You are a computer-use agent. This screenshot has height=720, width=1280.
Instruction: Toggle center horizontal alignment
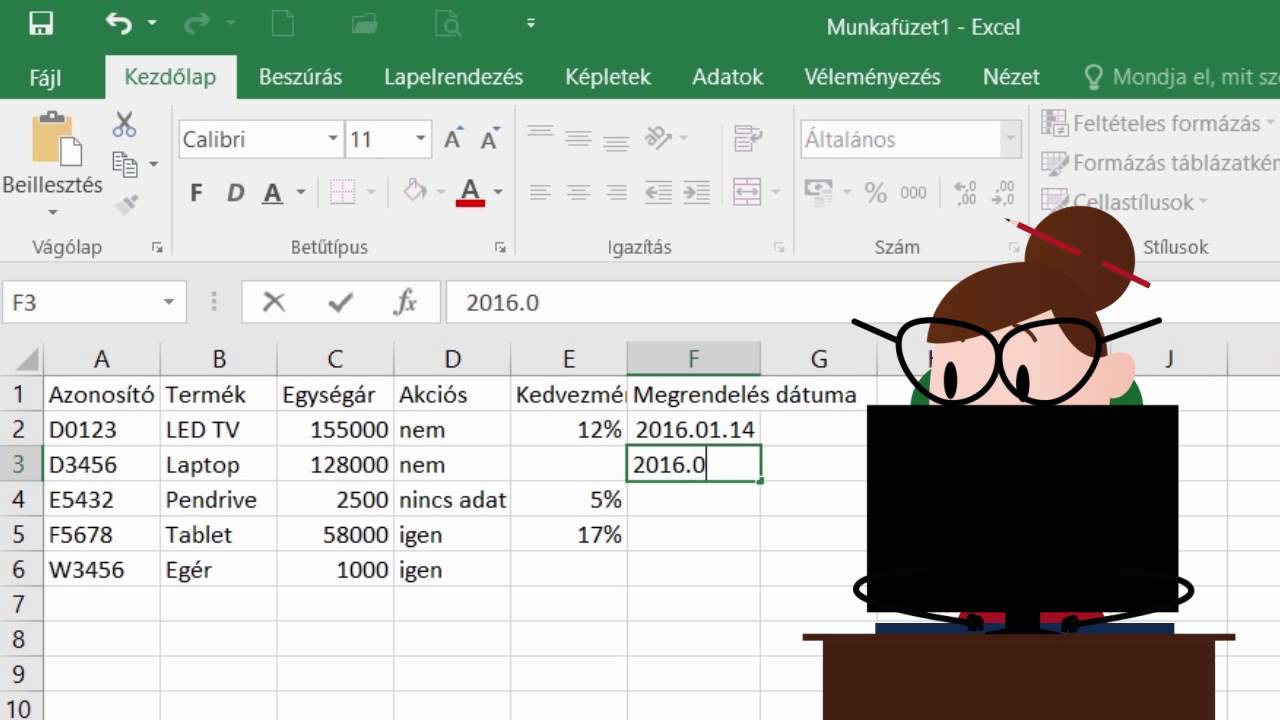[578, 192]
